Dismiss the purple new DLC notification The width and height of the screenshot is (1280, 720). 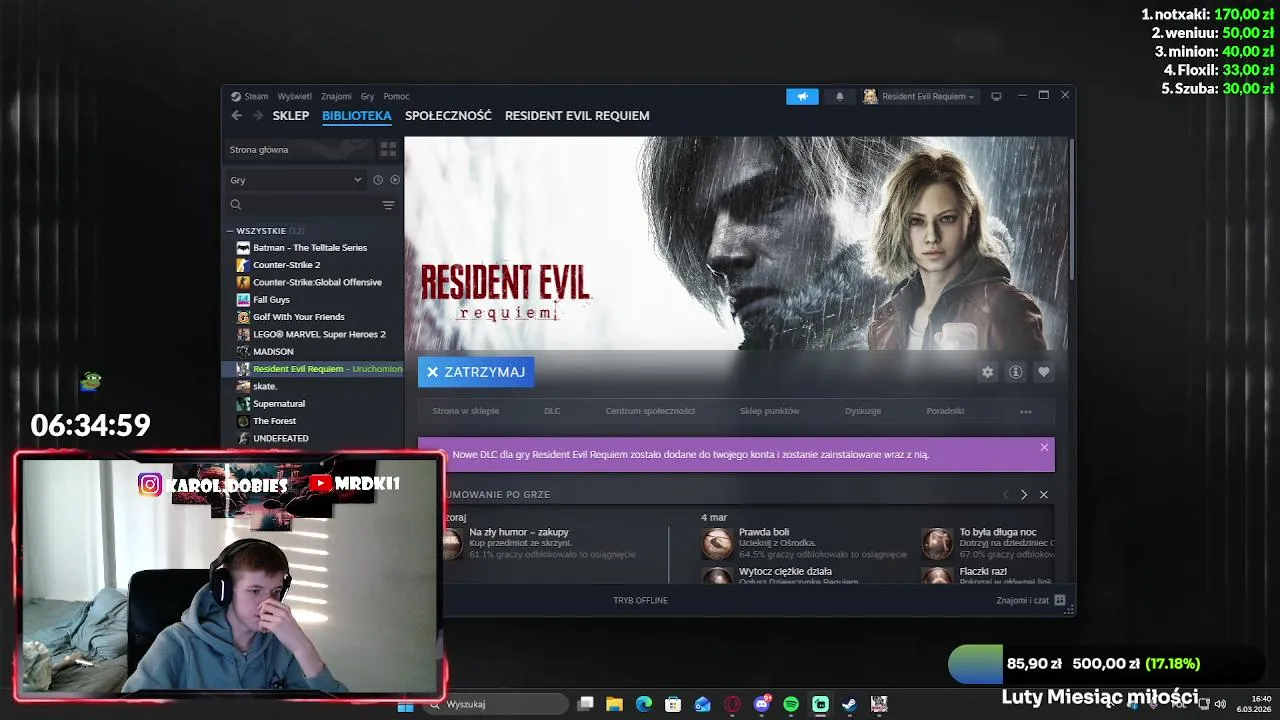tap(1044, 447)
